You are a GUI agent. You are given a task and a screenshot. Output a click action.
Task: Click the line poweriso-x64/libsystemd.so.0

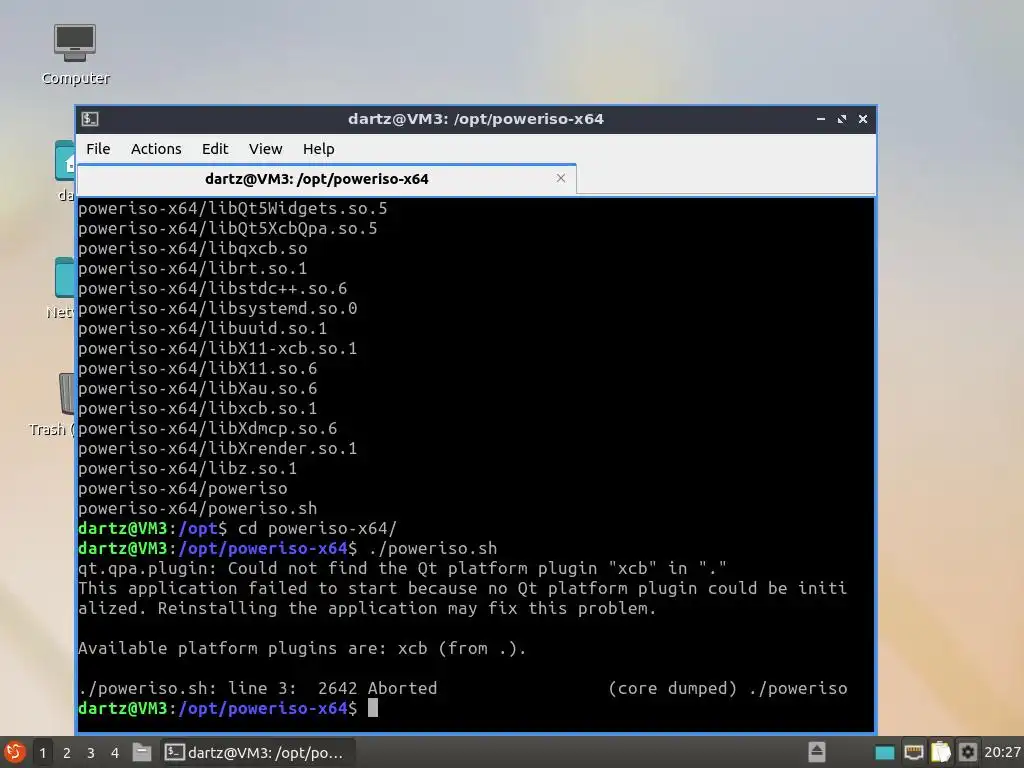(x=217, y=308)
